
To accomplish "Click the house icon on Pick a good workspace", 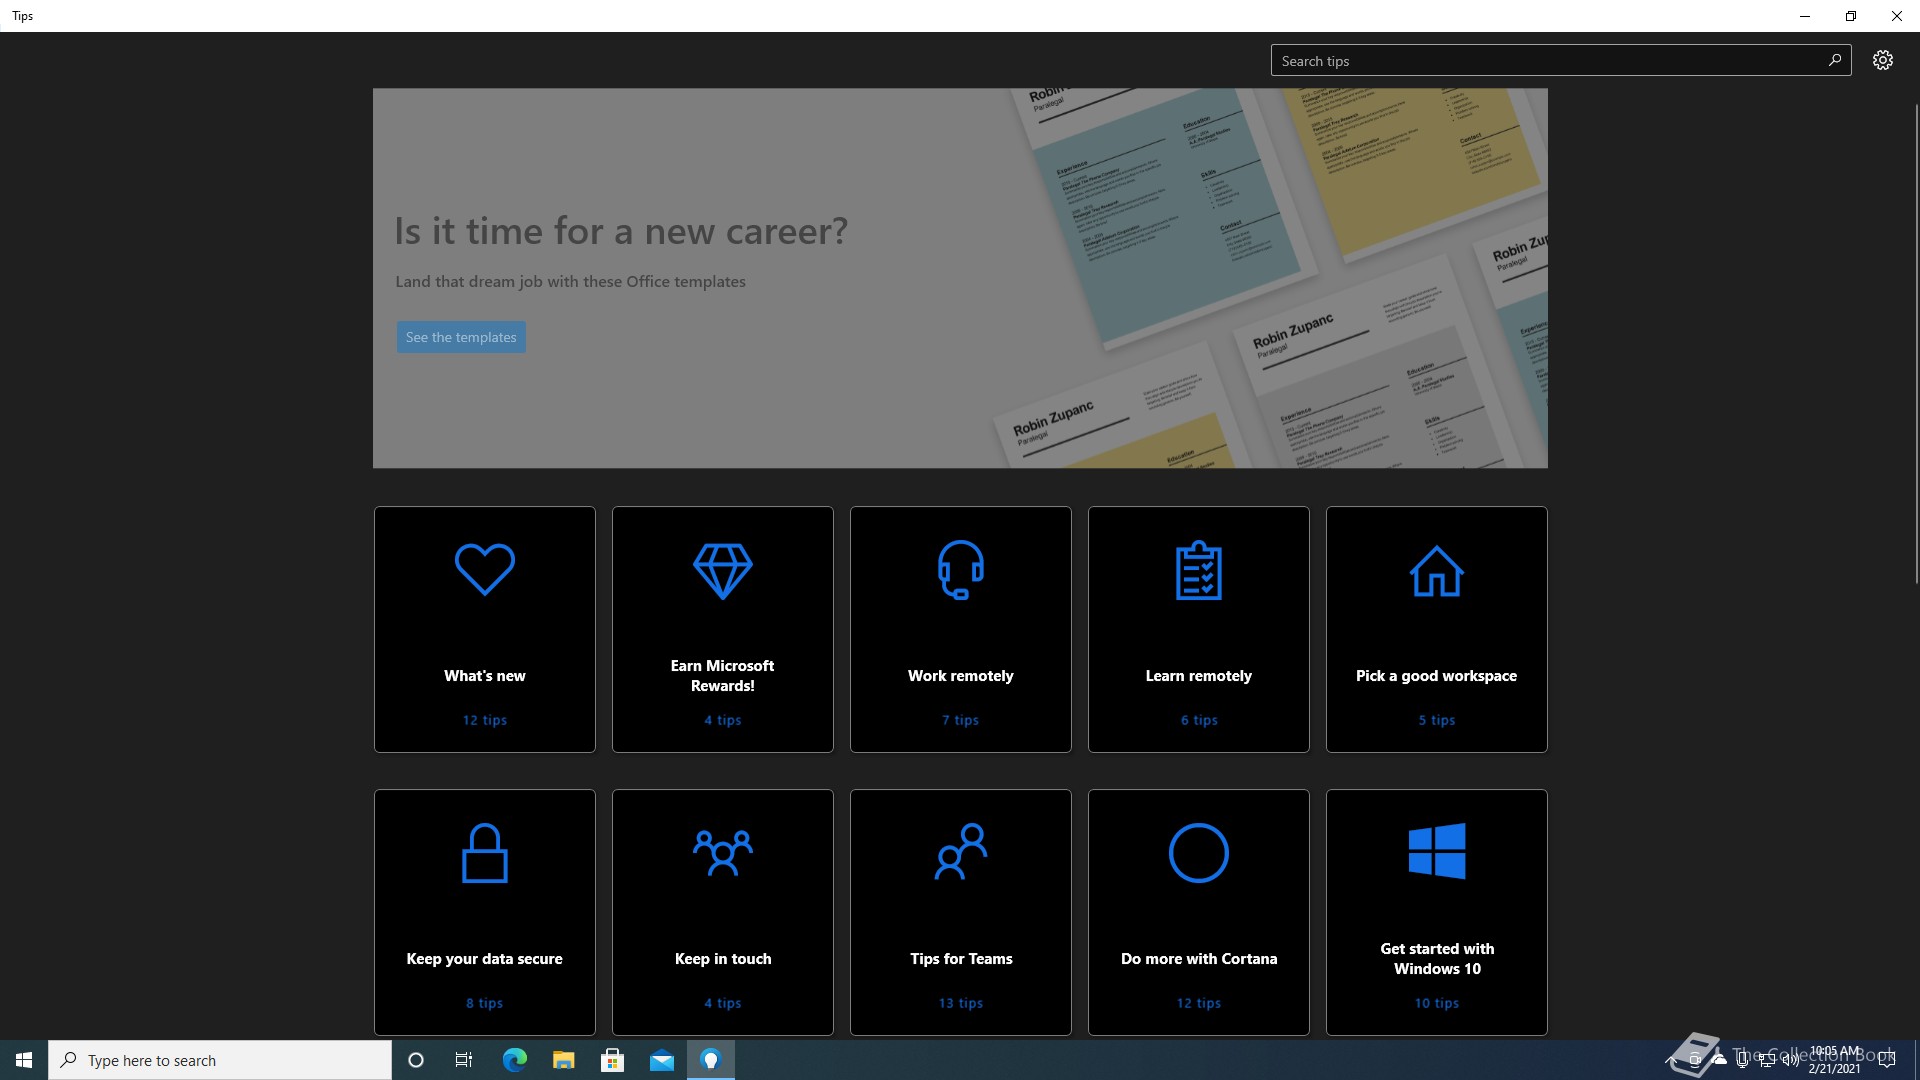I will [1437, 571].
